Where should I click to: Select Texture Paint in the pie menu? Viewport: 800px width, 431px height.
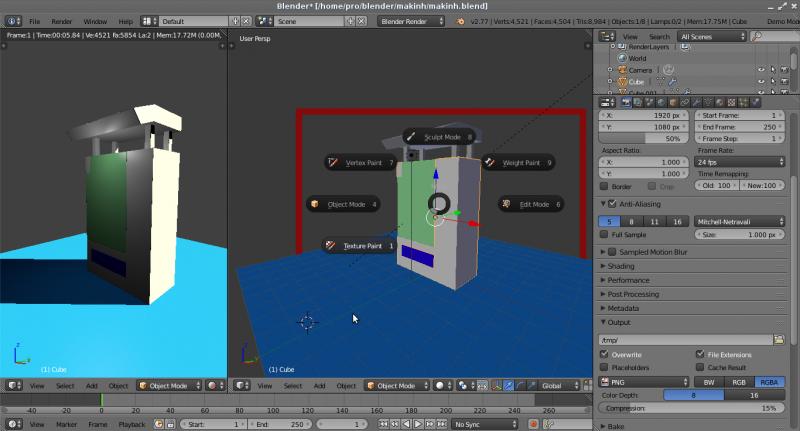point(360,245)
